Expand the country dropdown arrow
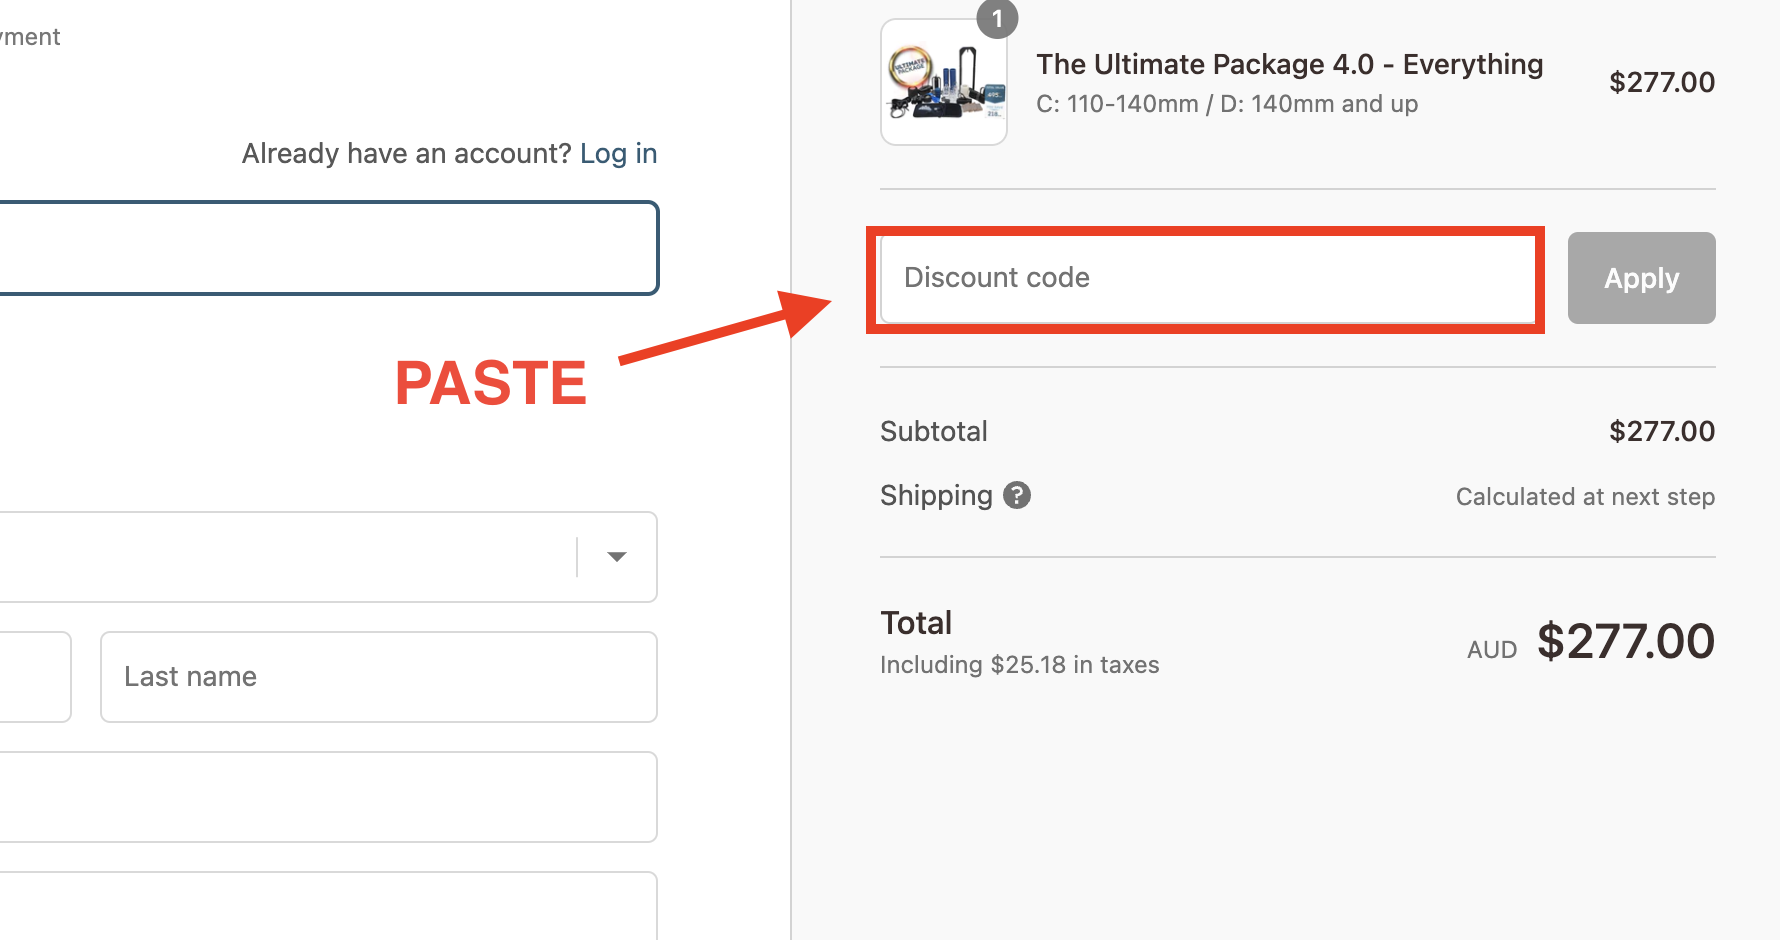This screenshot has height=940, width=1780. pos(617,557)
